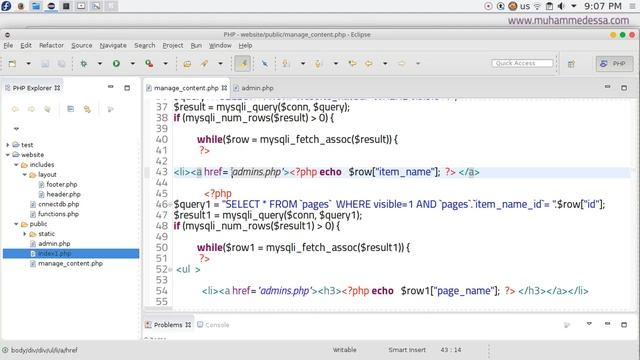
Task: Open PHP Explorer view menu triangle
Action: point(16,129)
